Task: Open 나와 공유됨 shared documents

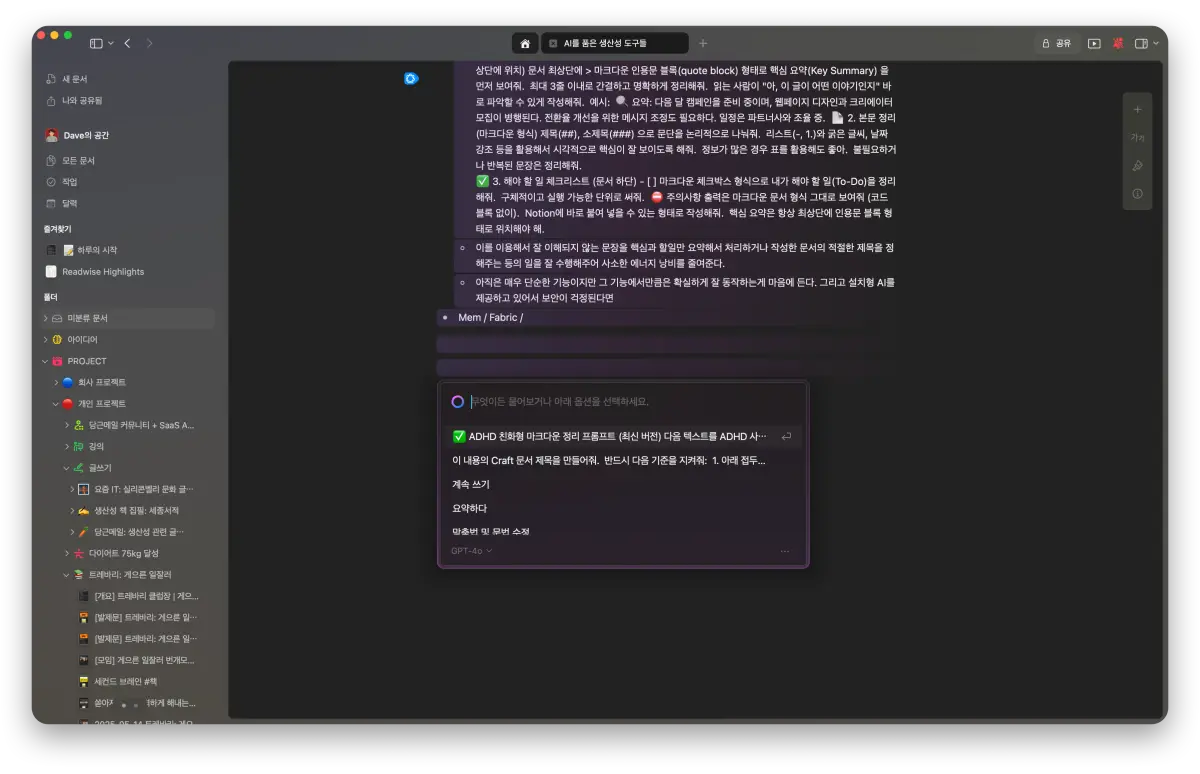Action: pos(74,101)
